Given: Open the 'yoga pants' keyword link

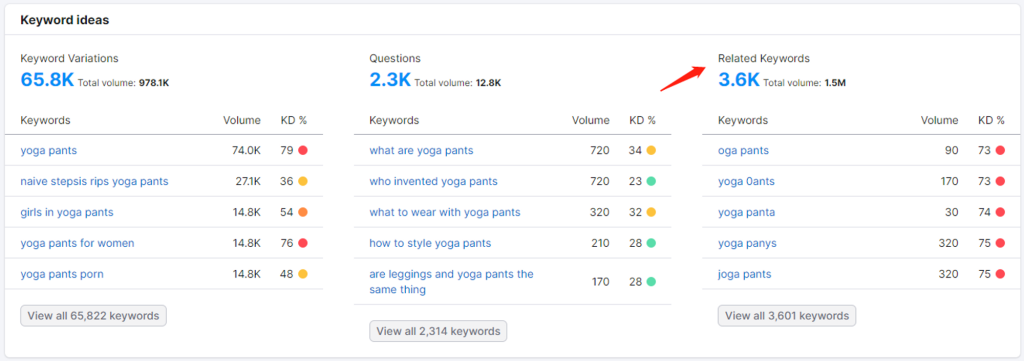Looking at the screenshot, I should [x=48, y=150].
